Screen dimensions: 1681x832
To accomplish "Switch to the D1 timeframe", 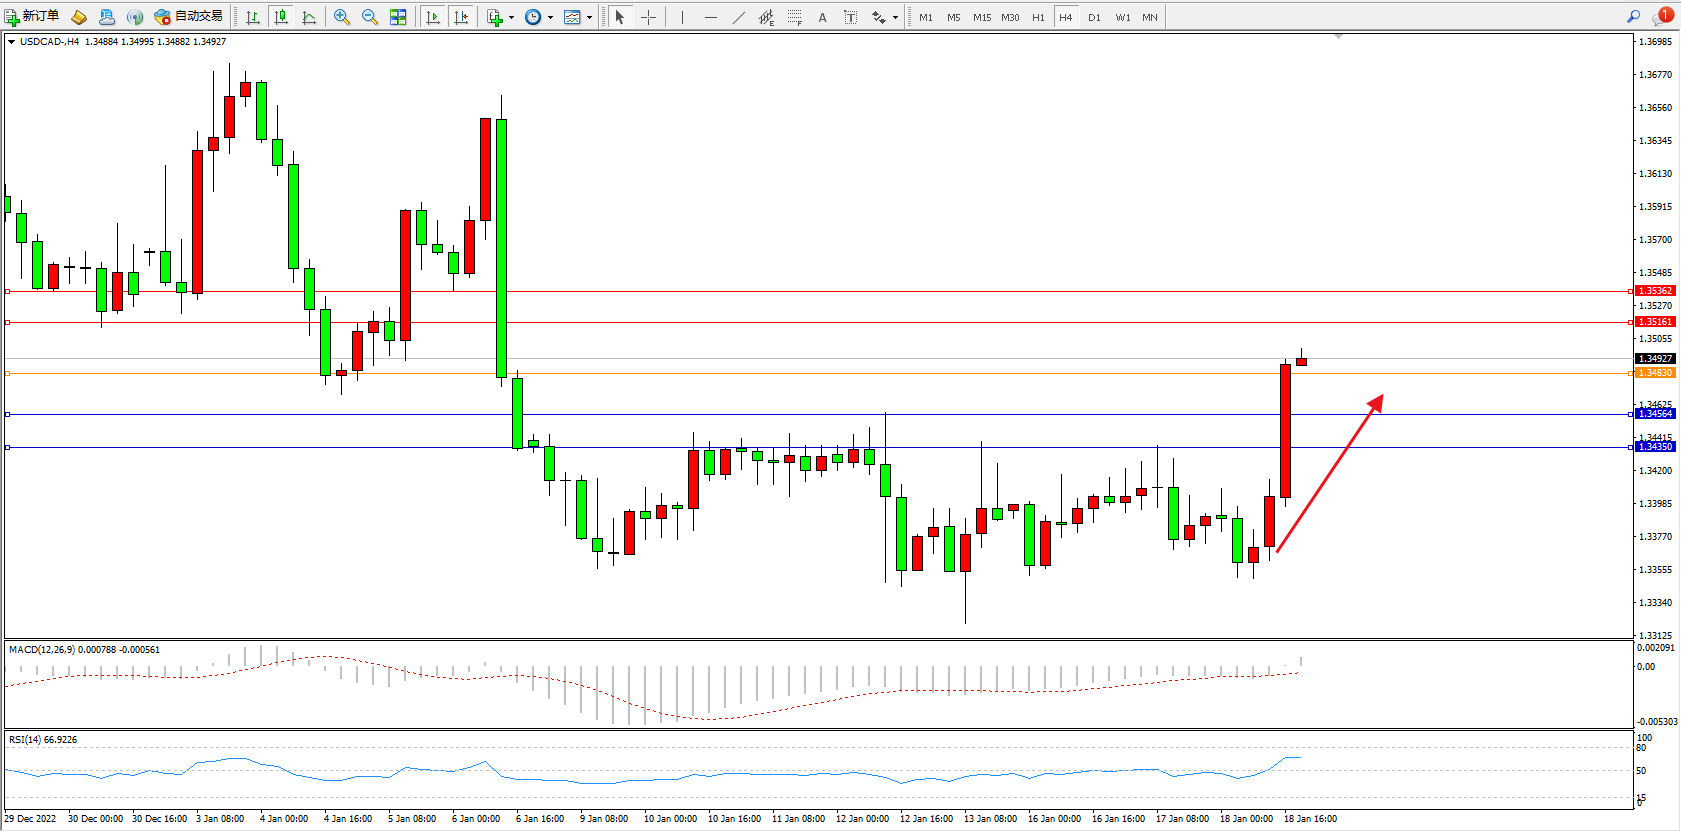I will coord(1094,17).
